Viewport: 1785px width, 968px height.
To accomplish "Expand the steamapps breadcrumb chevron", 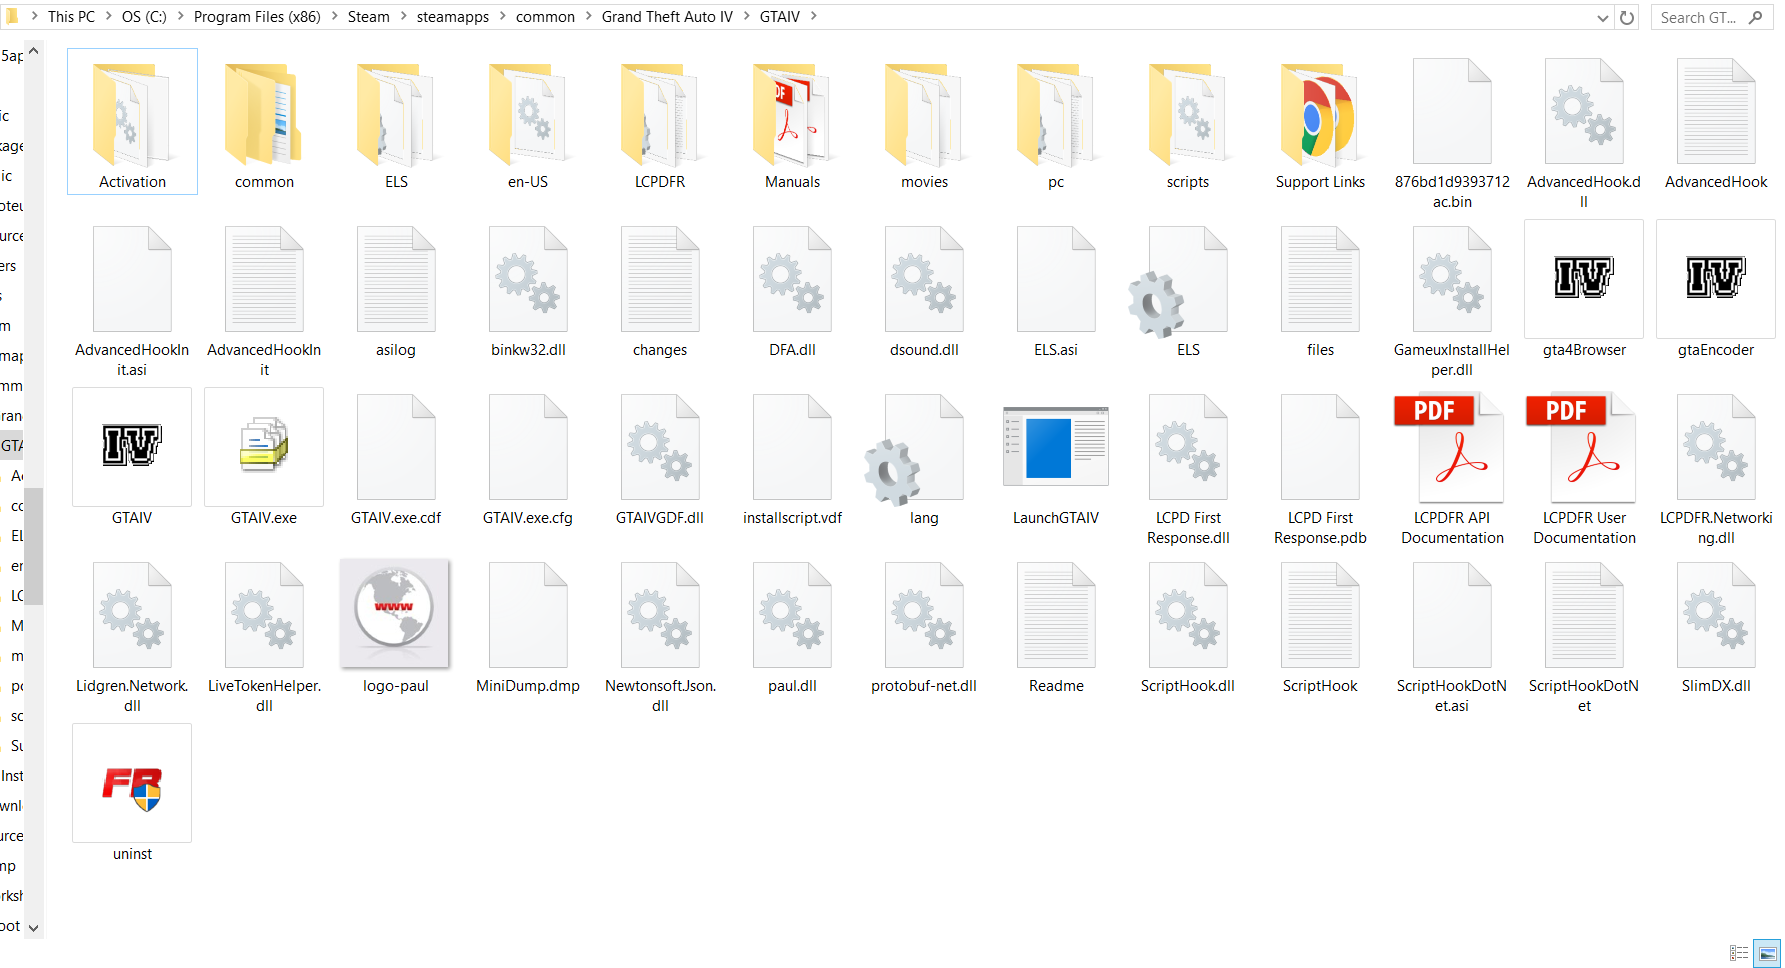I will pyautogui.click(x=502, y=16).
